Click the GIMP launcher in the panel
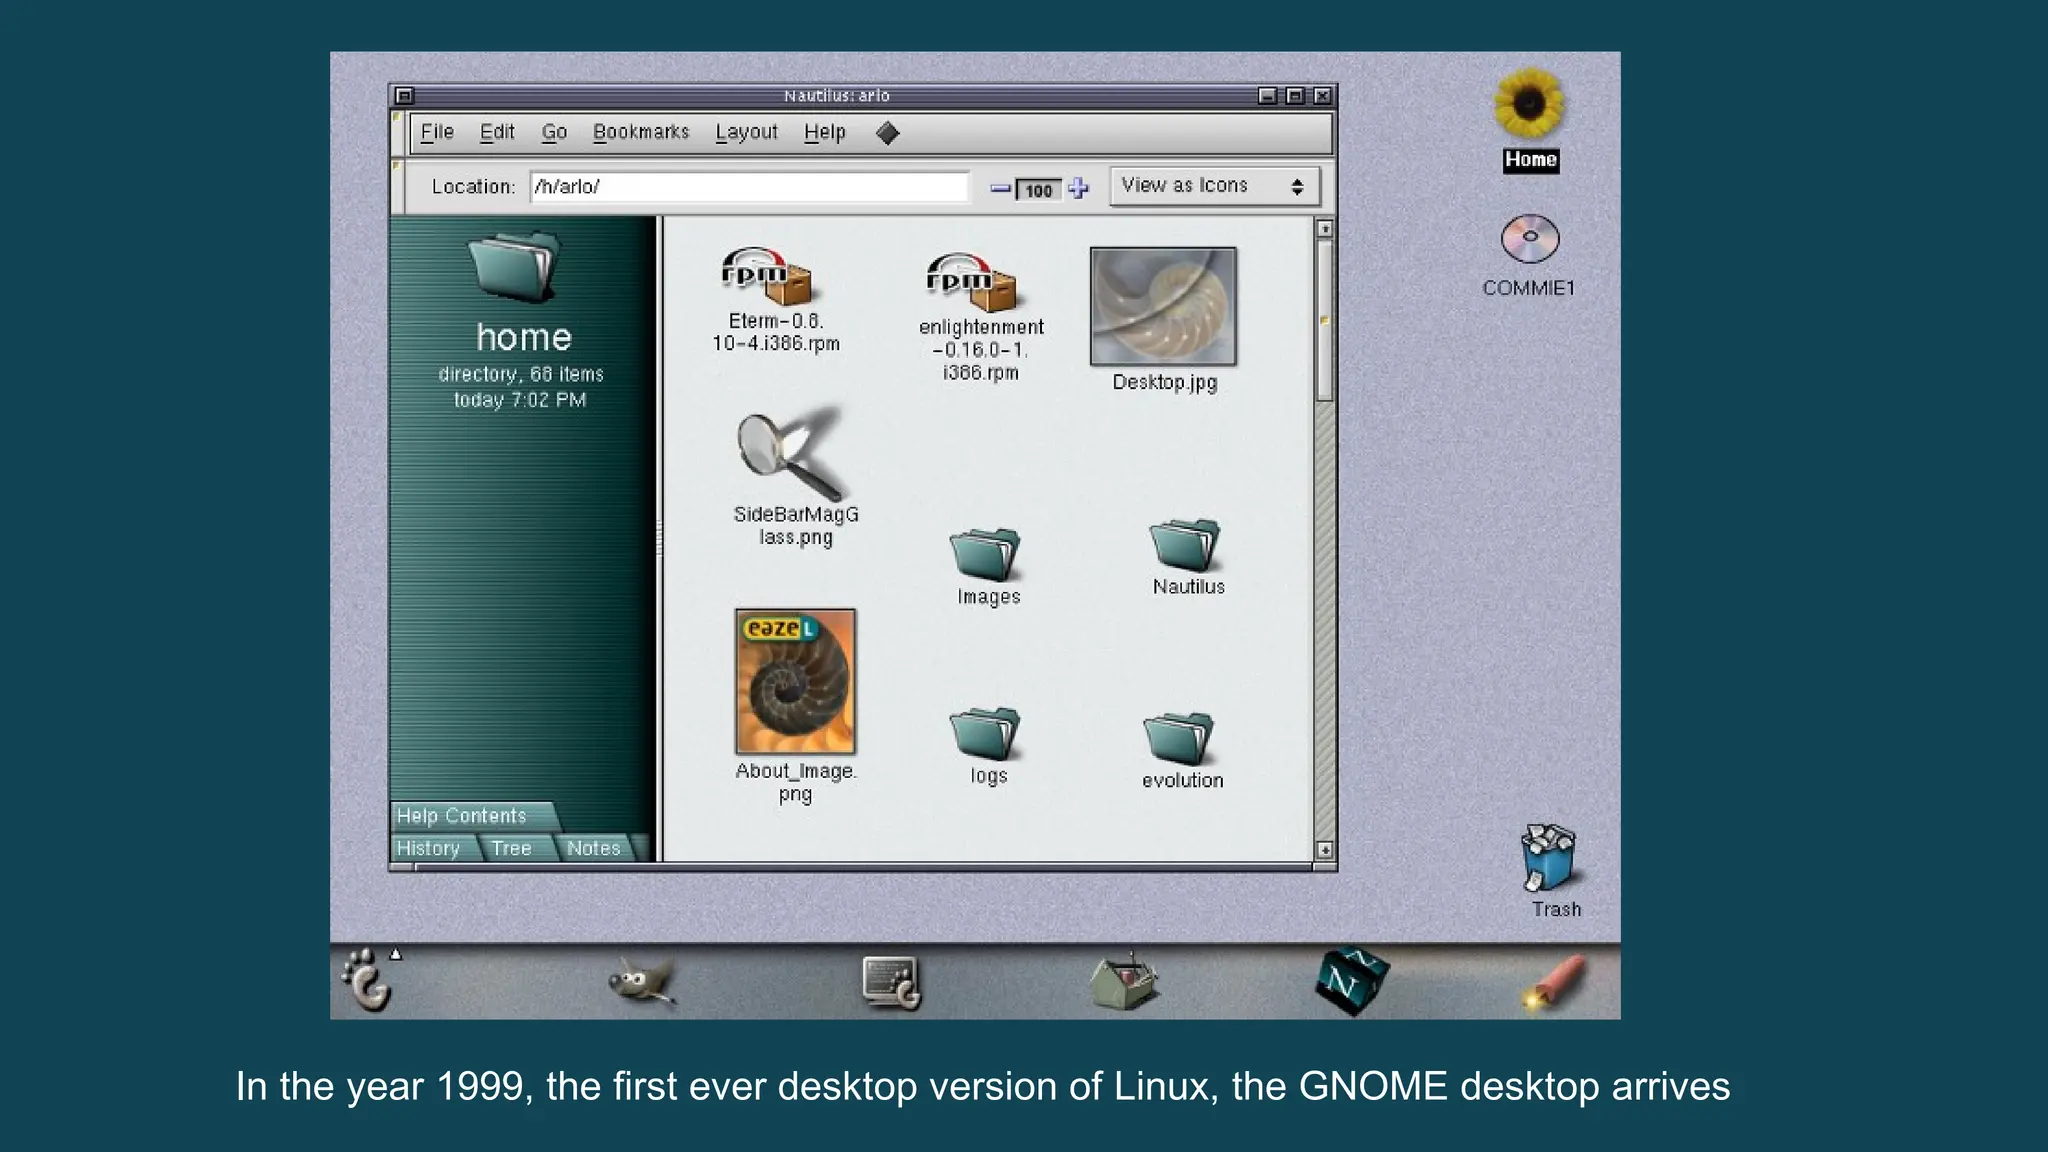Viewport: 2048px width, 1152px height. [x=642, y=982]
